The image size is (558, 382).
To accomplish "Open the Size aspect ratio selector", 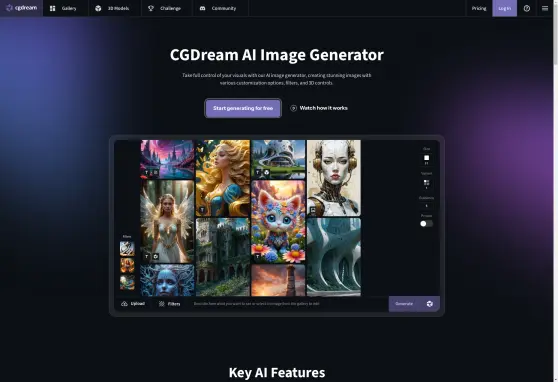I will click(x=426, y=159).
